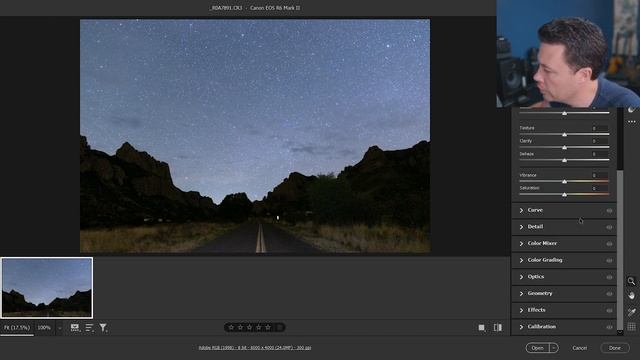The image size is (640, 360).
Task: Click the Dehaze slider handle
Action: click(x=564, y=160)
